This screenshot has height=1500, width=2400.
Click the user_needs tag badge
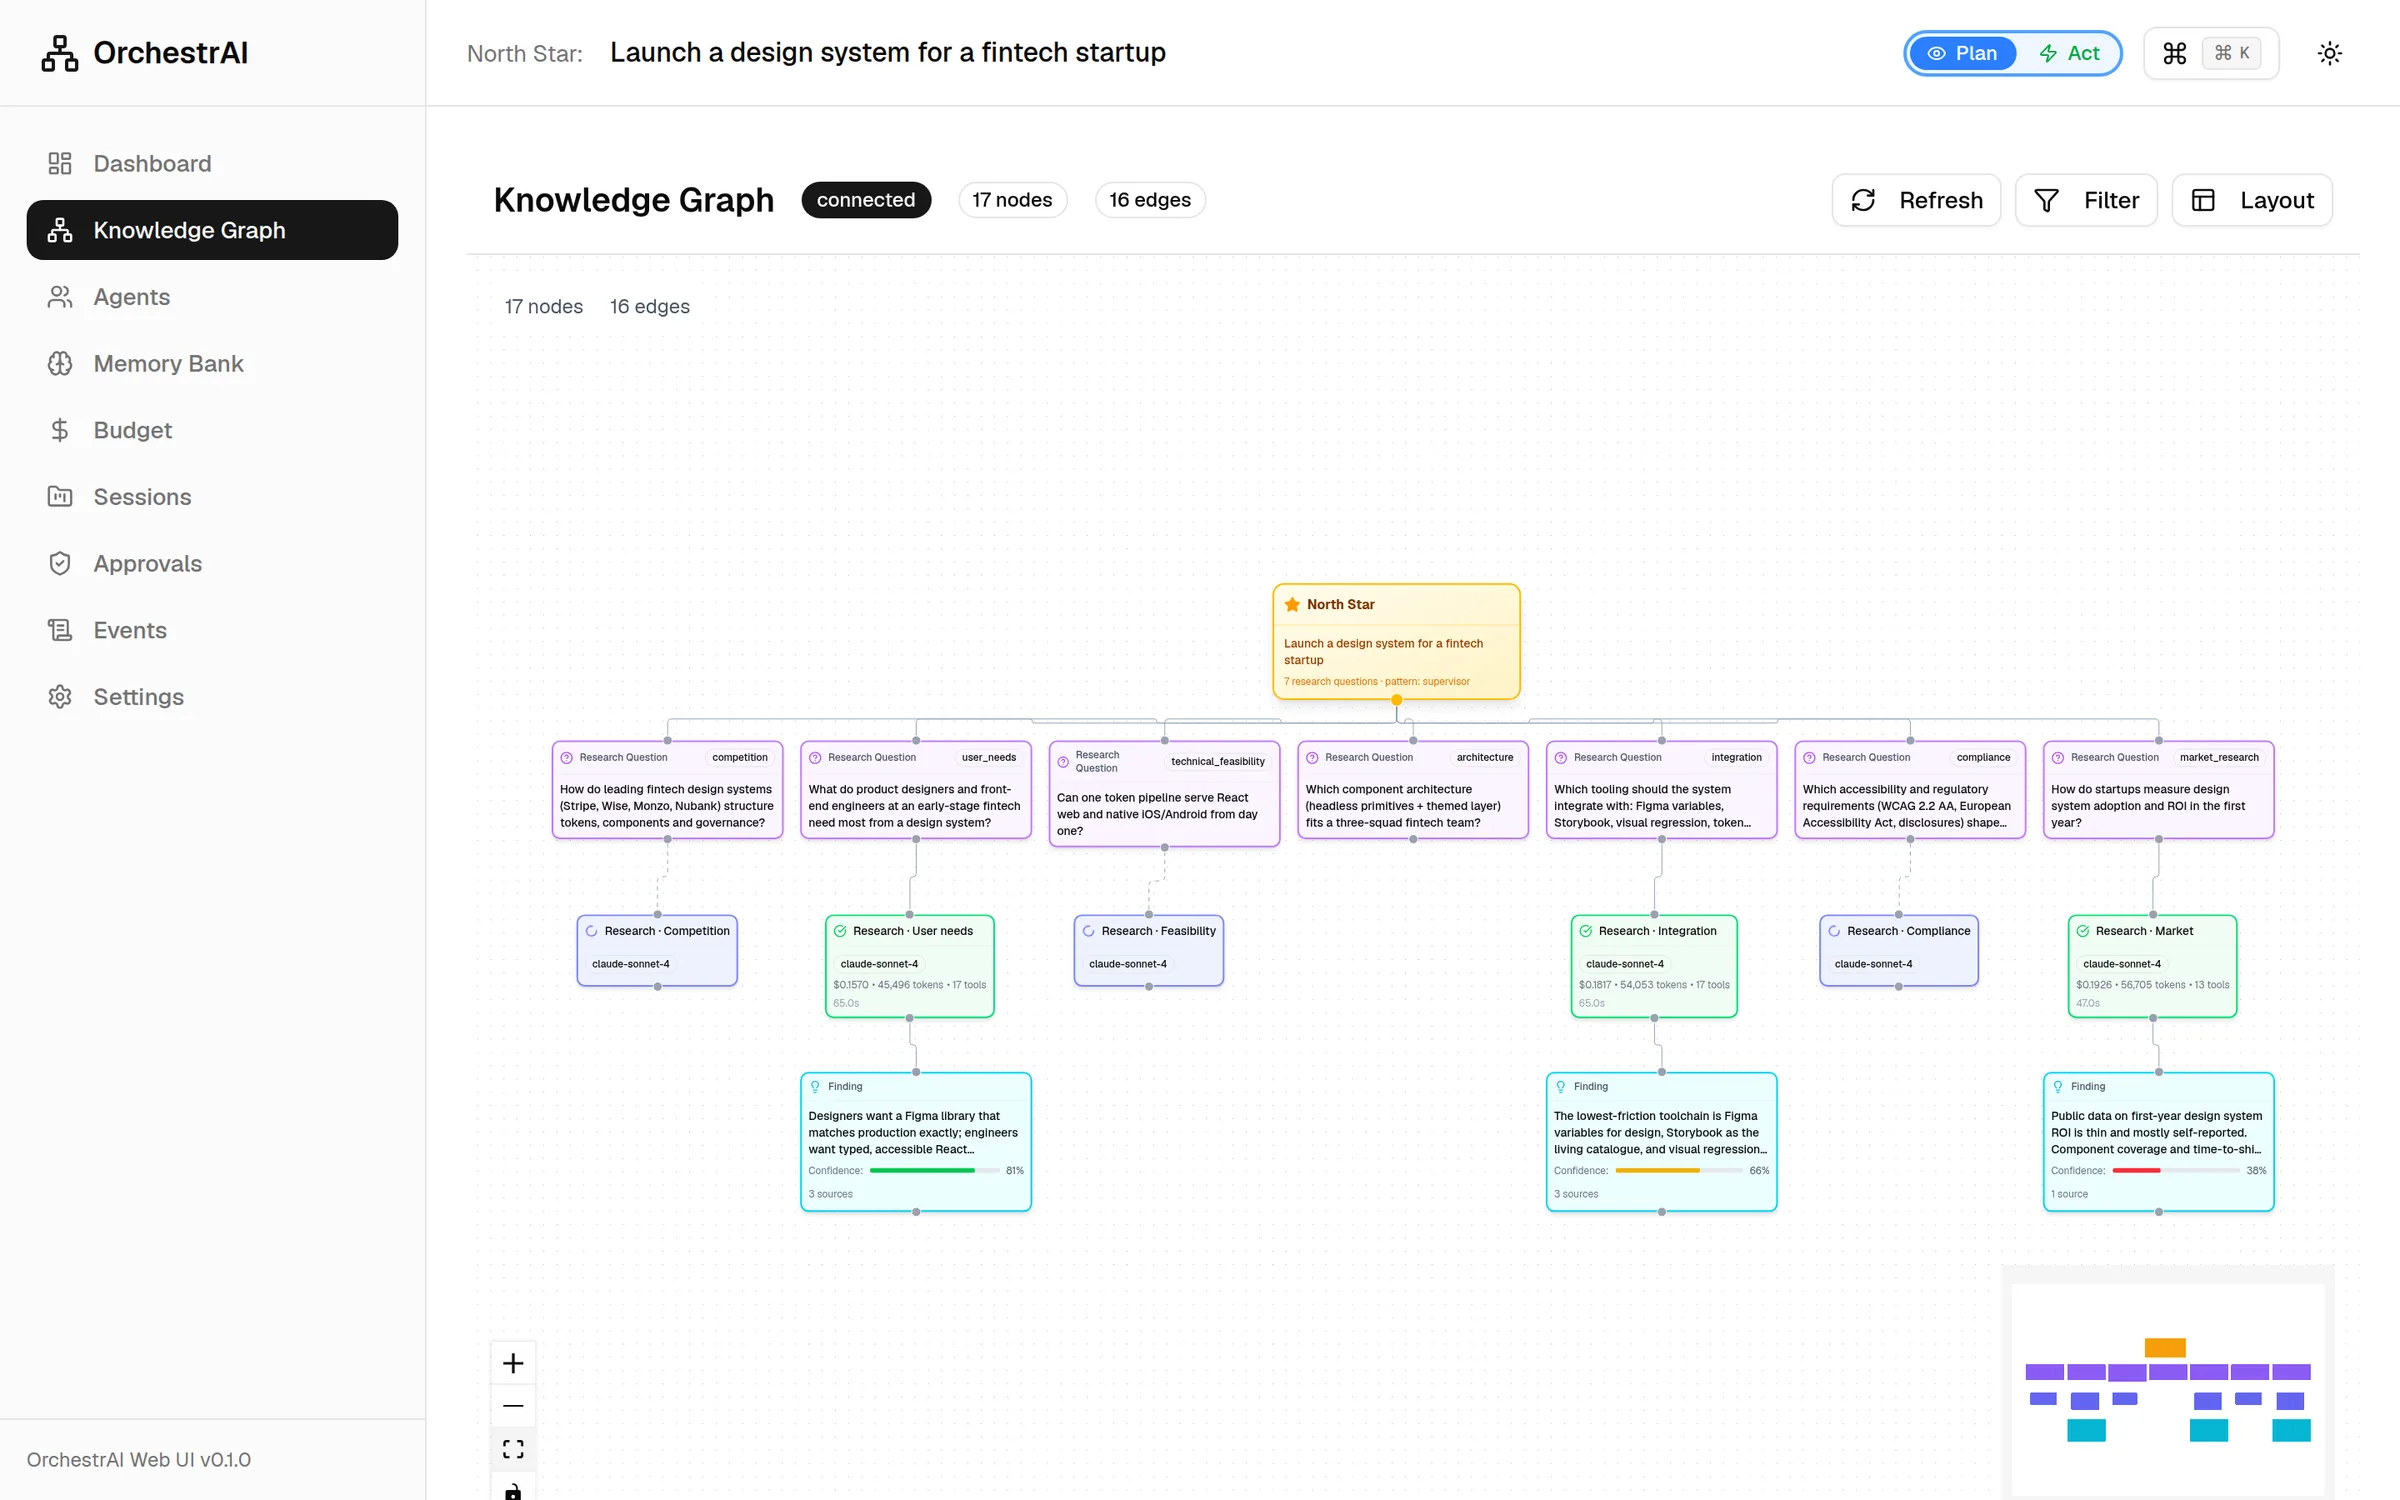[988, 758]
